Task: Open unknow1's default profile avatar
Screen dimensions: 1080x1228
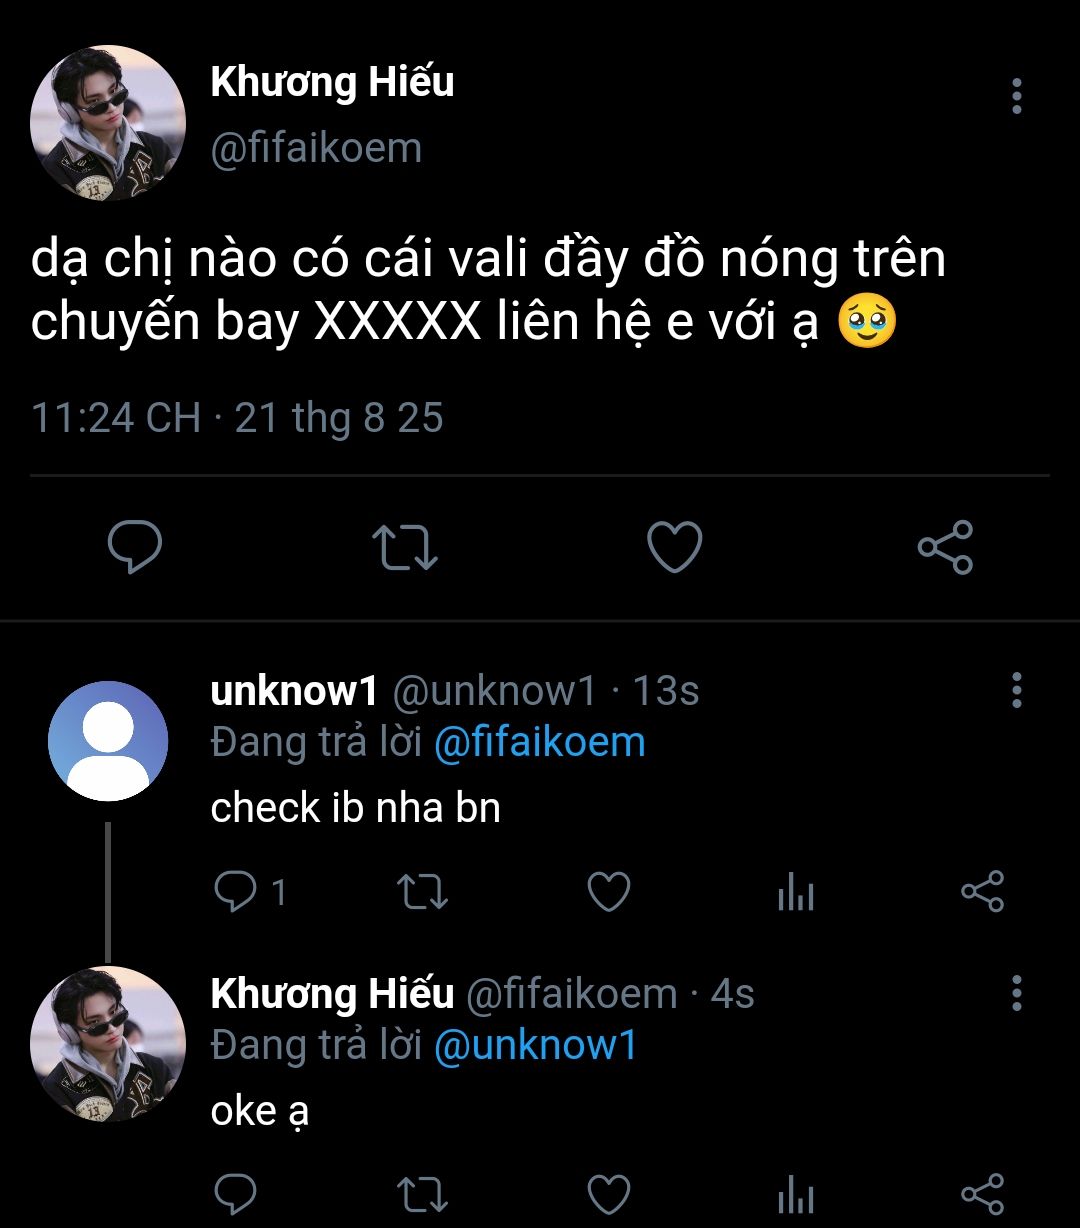Action: tap(108, 741)
